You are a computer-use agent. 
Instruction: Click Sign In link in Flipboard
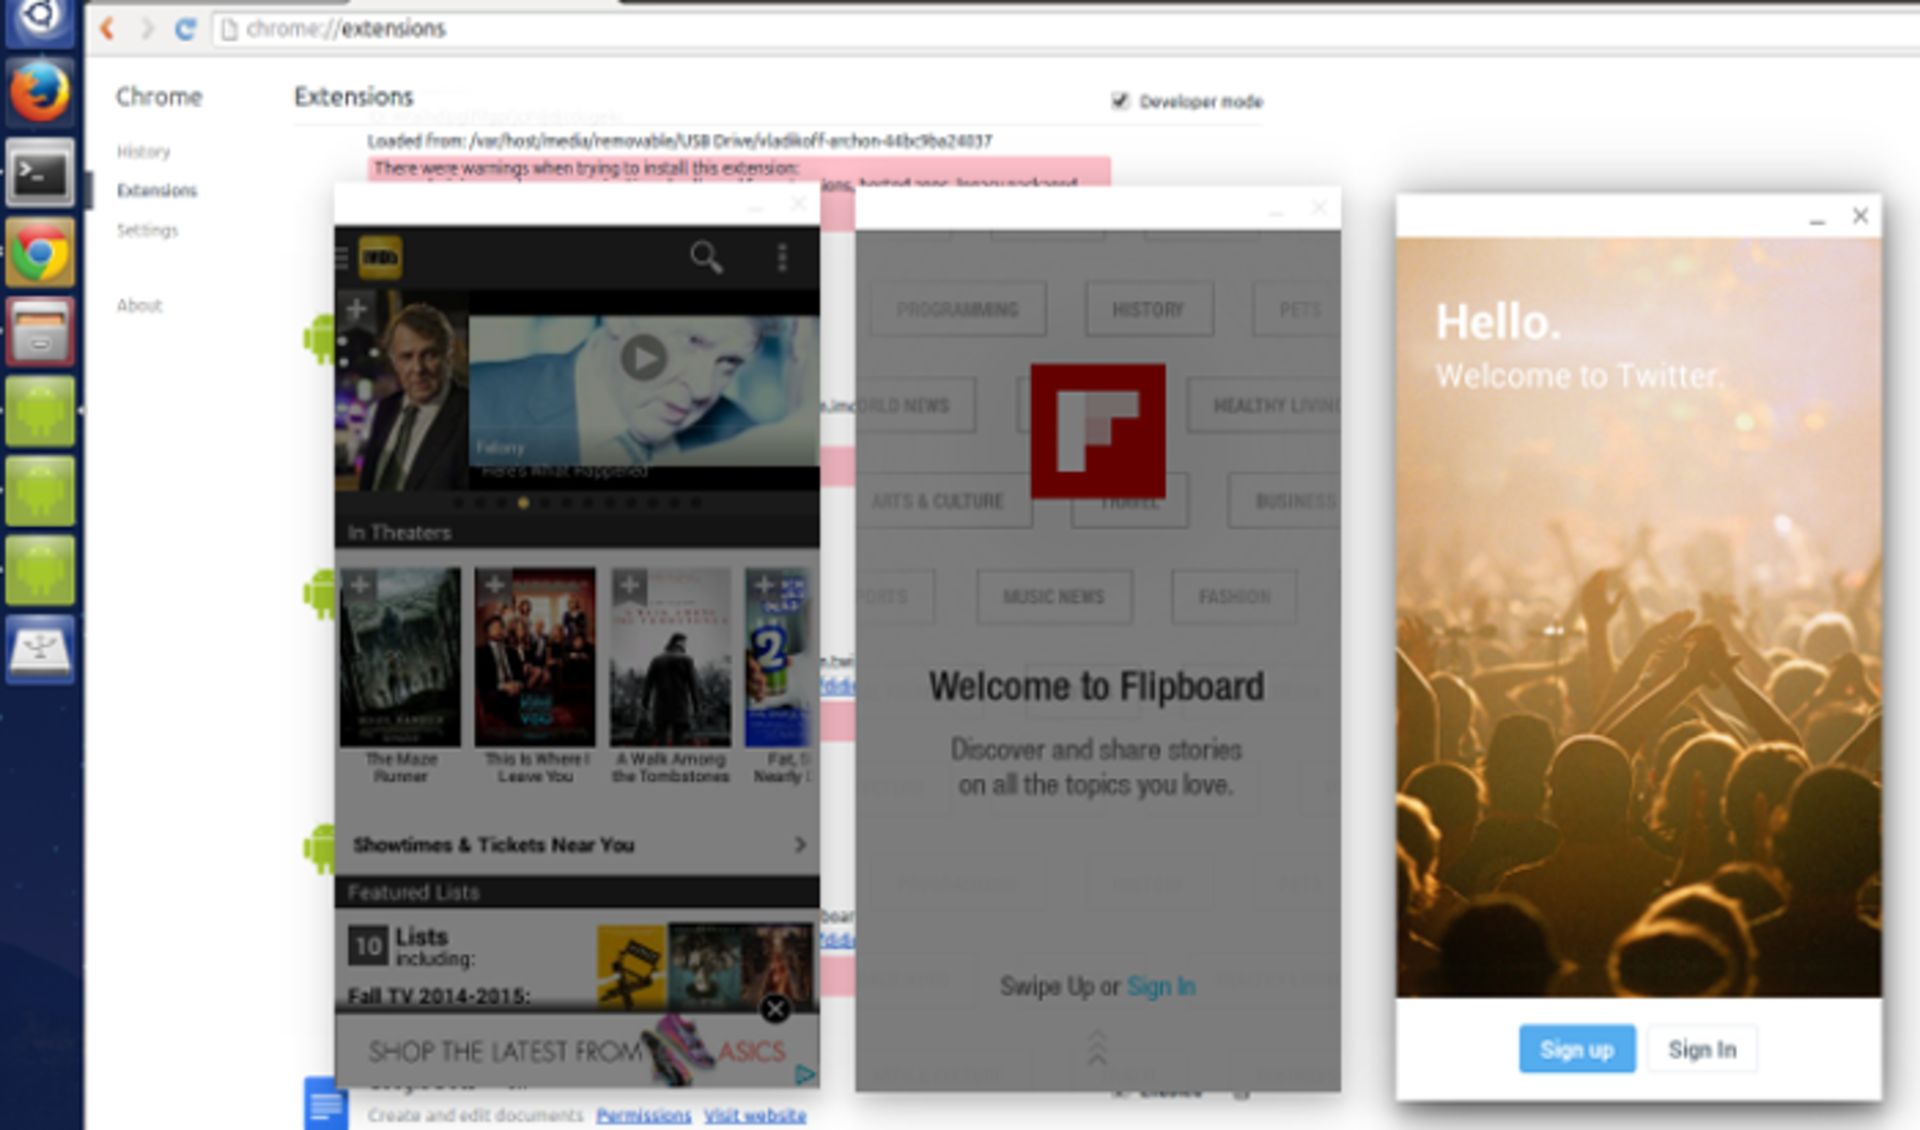pyautogui.click(x=1160, y=986)
